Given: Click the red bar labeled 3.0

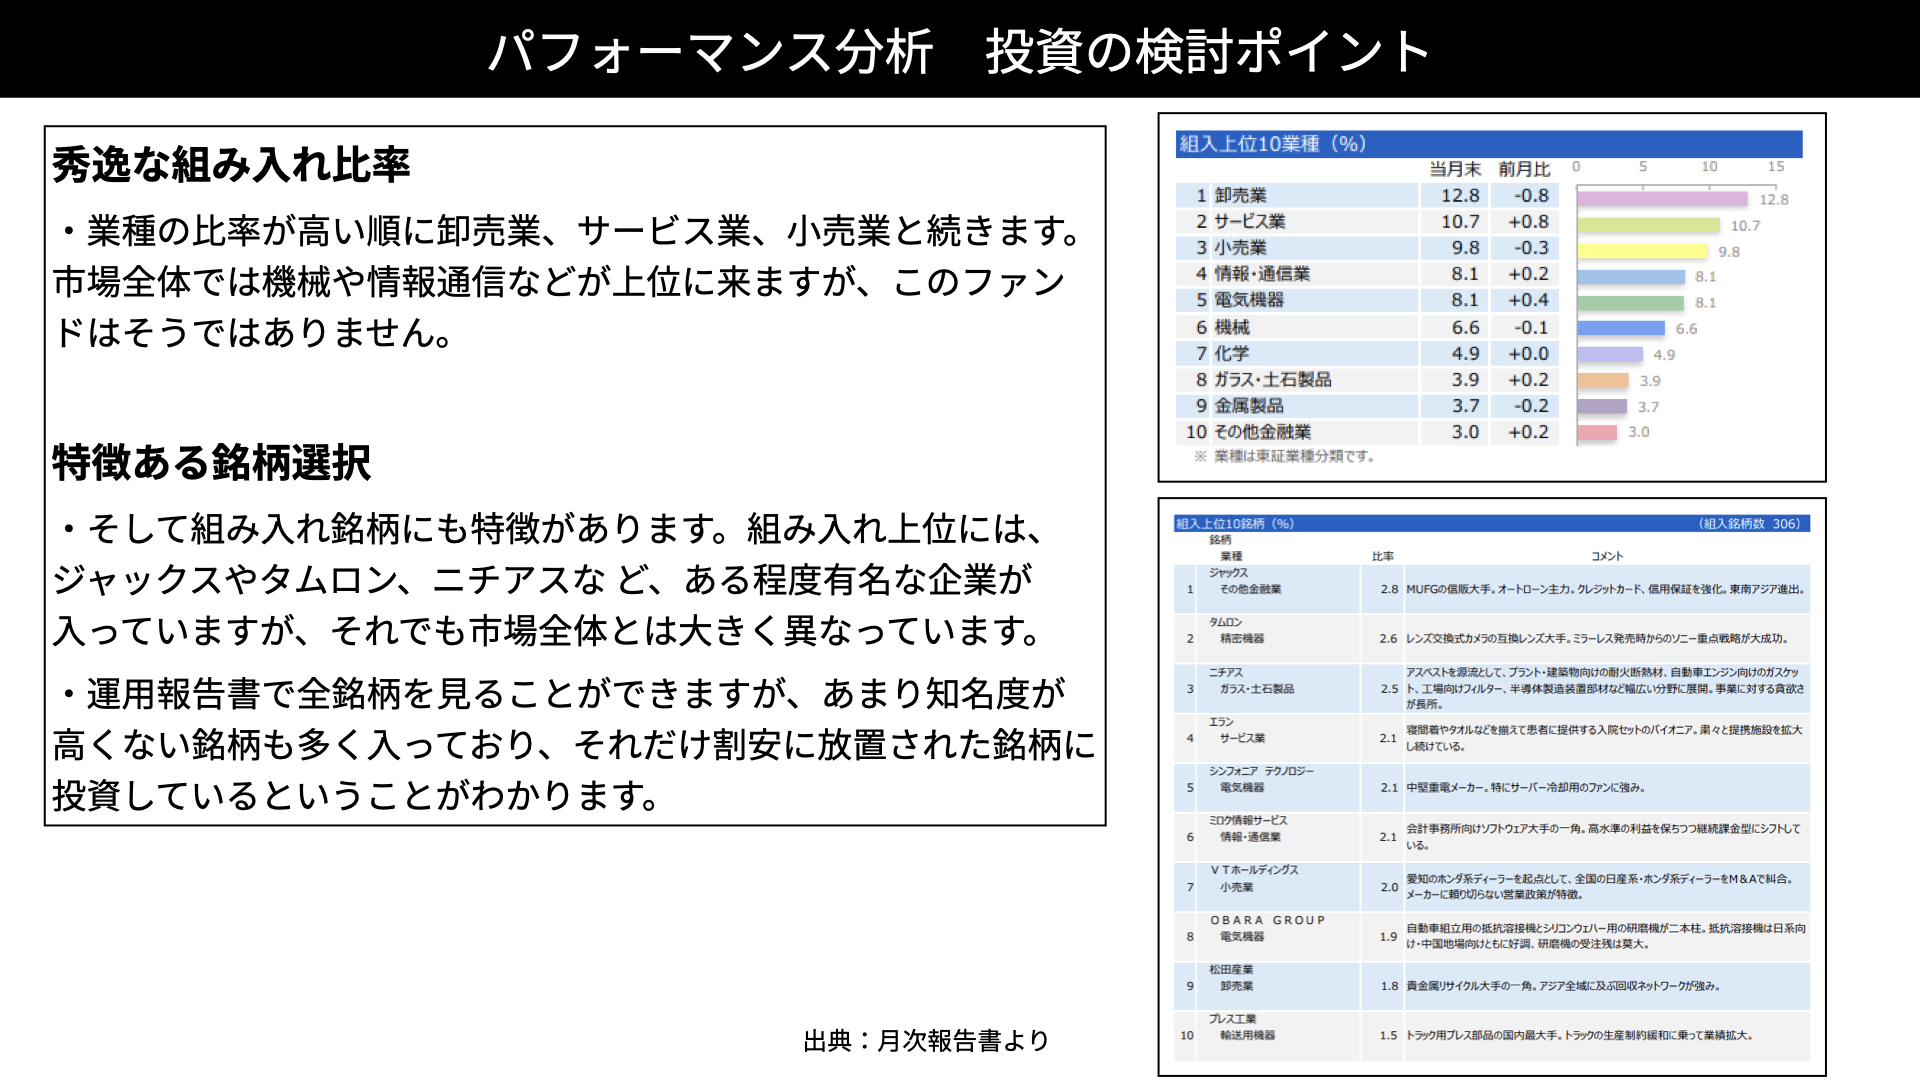Looking at the screenshot, I should point(1597,432).
